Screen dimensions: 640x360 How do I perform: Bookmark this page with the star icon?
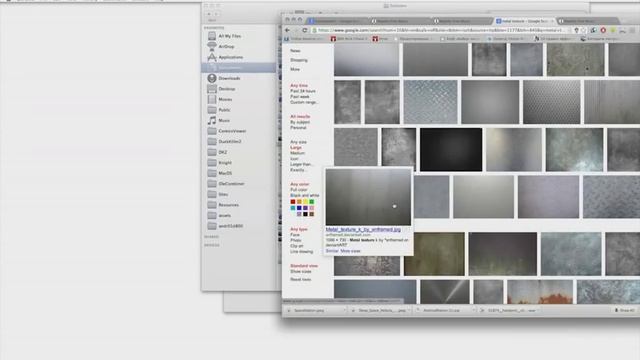[584, 30]
